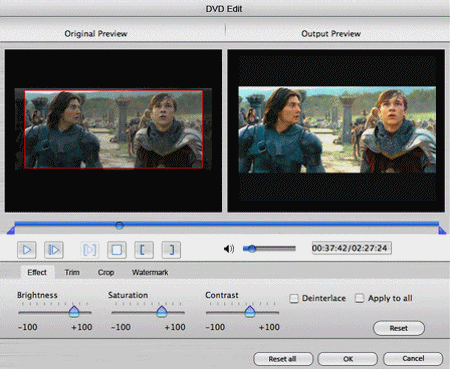Image resolution: width=450 pixels, height=369 pixels.
Task: Click the Reset all button
Action: tap(283, 359)
